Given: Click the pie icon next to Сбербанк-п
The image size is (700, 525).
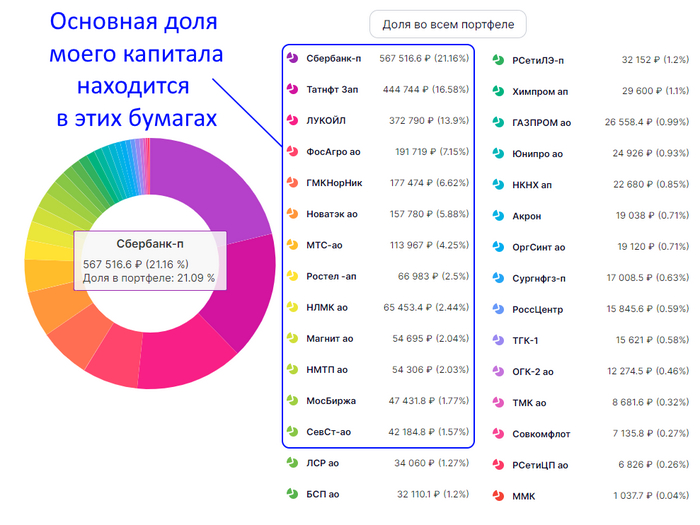Looking at the screenshot, I should tap(292, 58).
